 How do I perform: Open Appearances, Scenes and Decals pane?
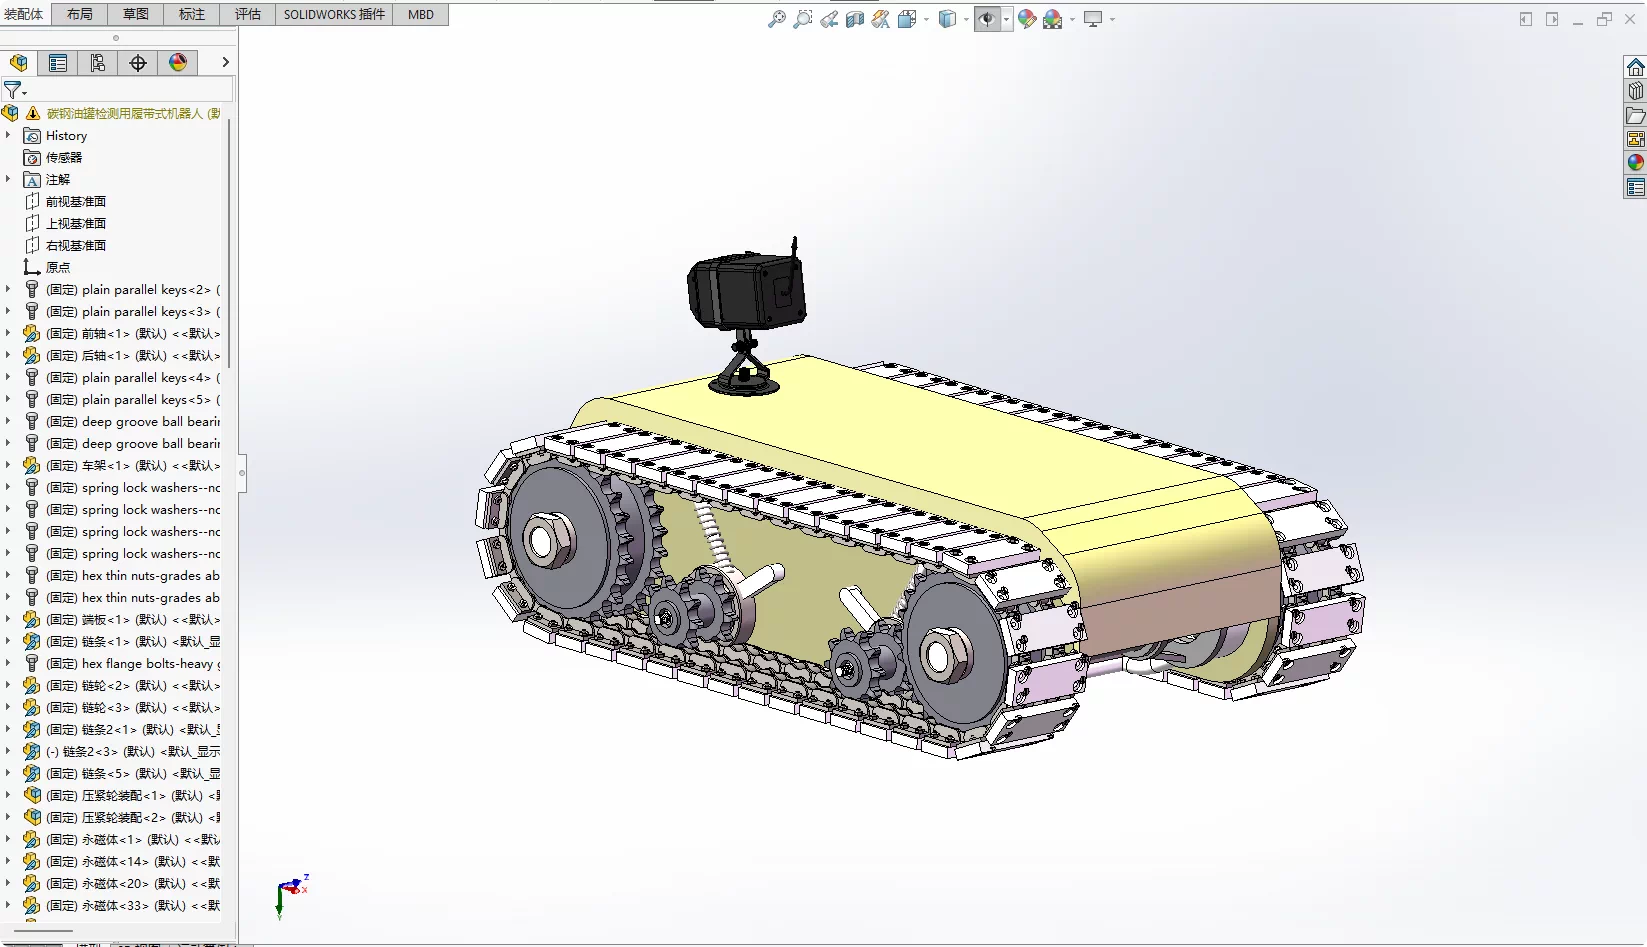[x=1635, y=162]
